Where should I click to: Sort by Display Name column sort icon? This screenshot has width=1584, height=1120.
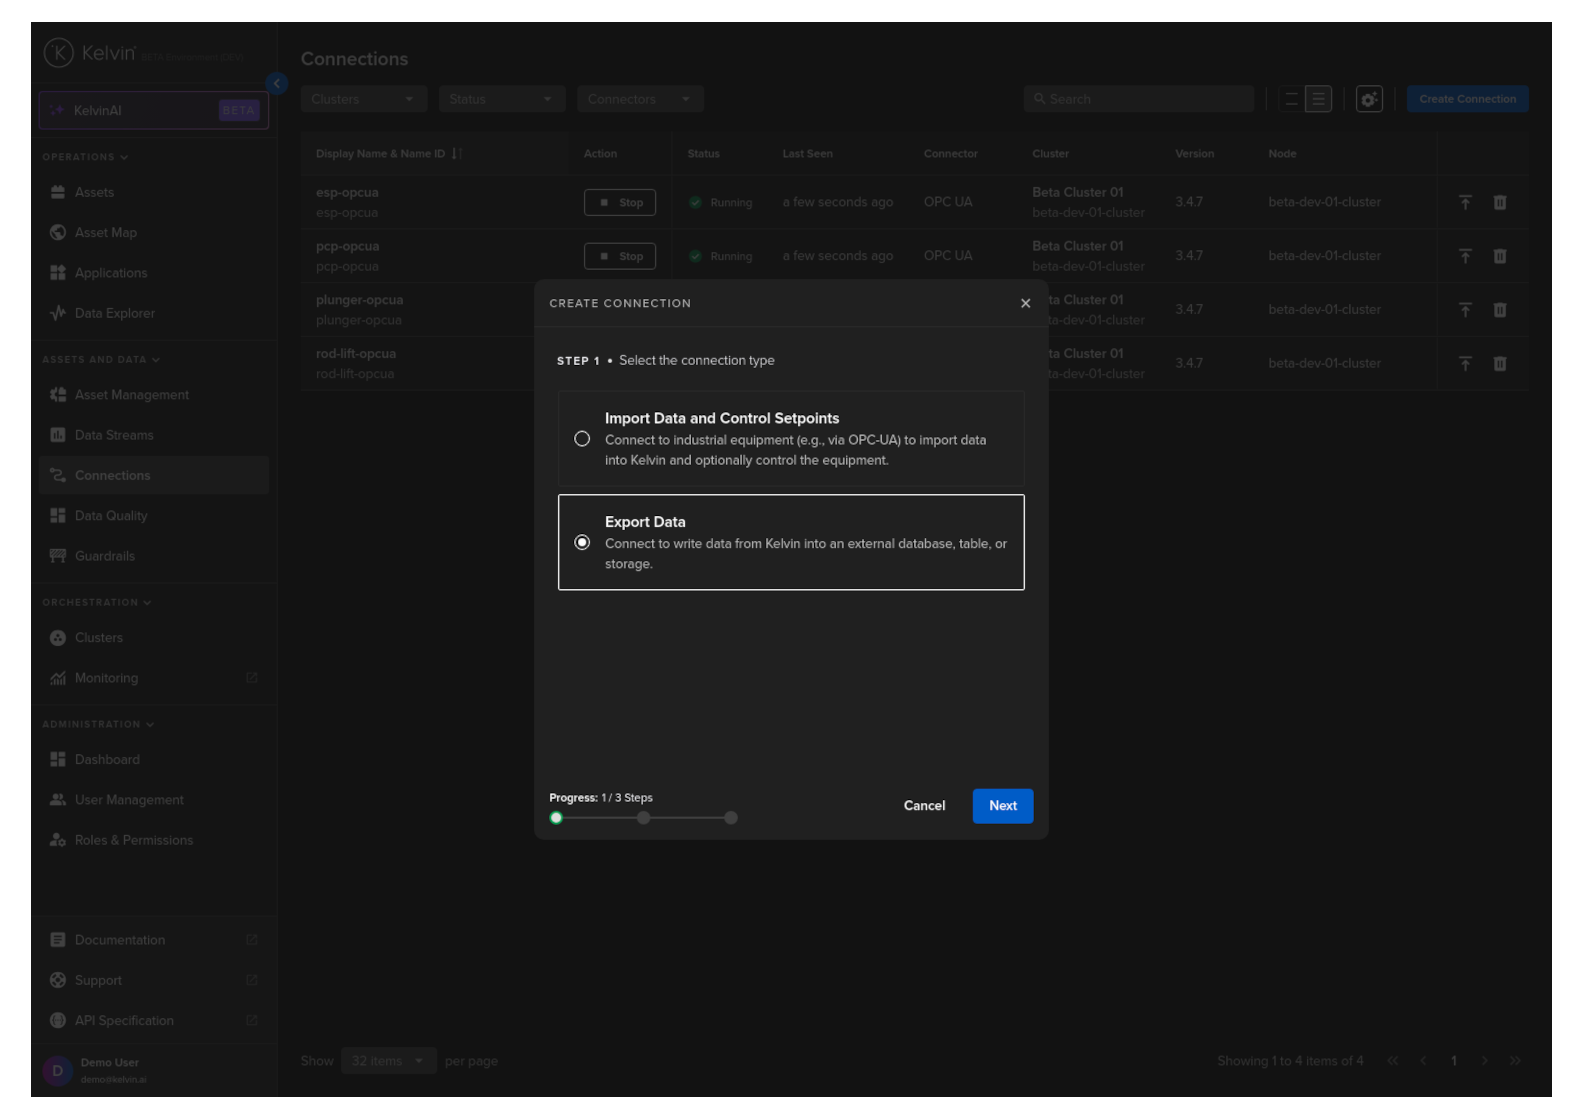456,154
